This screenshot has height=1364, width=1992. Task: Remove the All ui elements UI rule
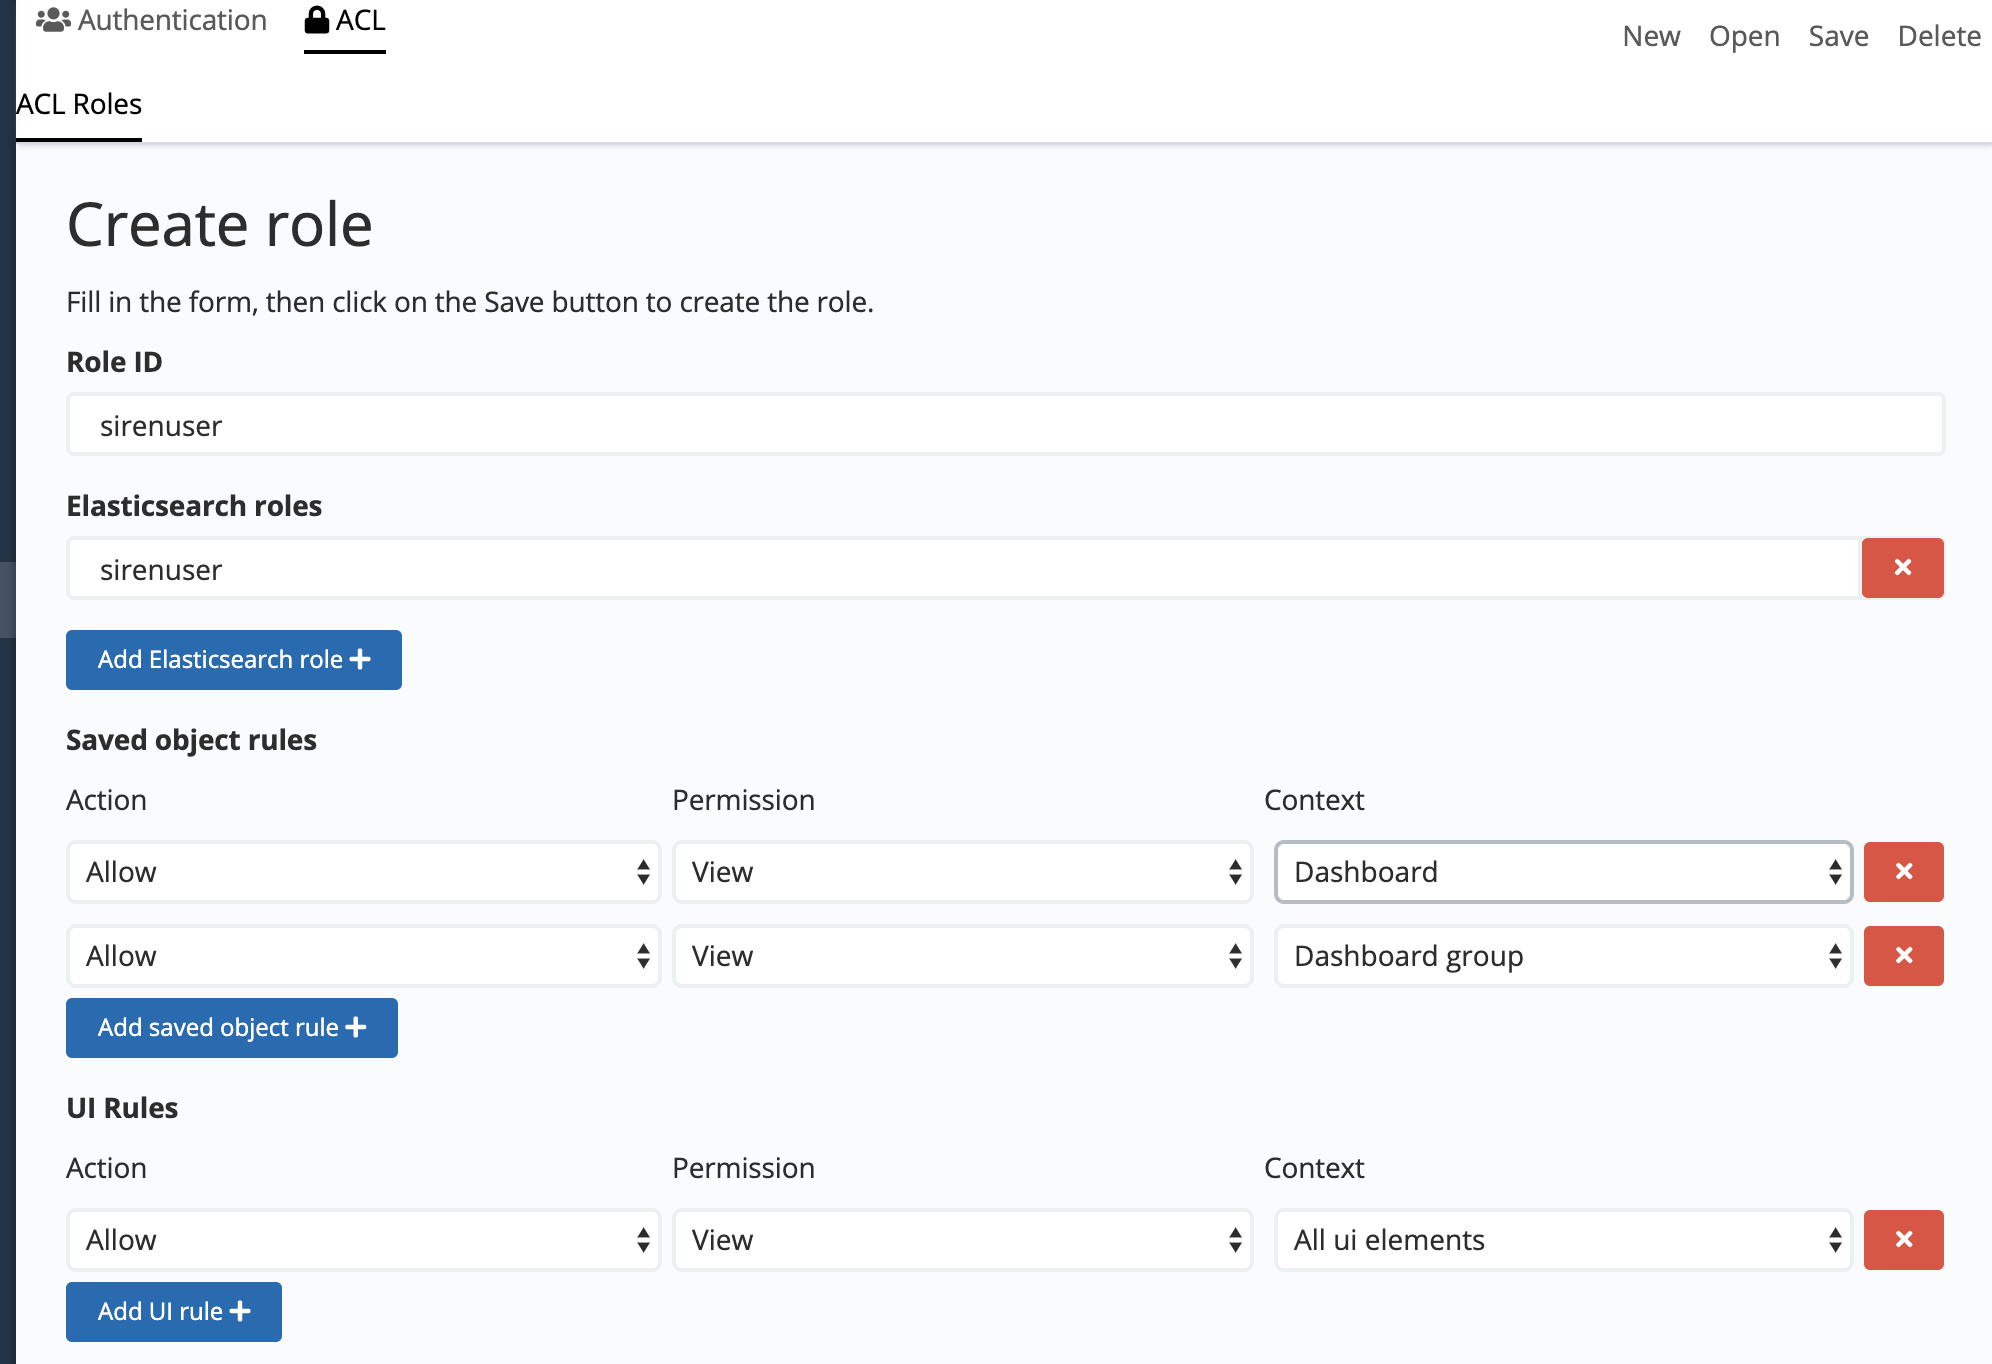1903,1240
